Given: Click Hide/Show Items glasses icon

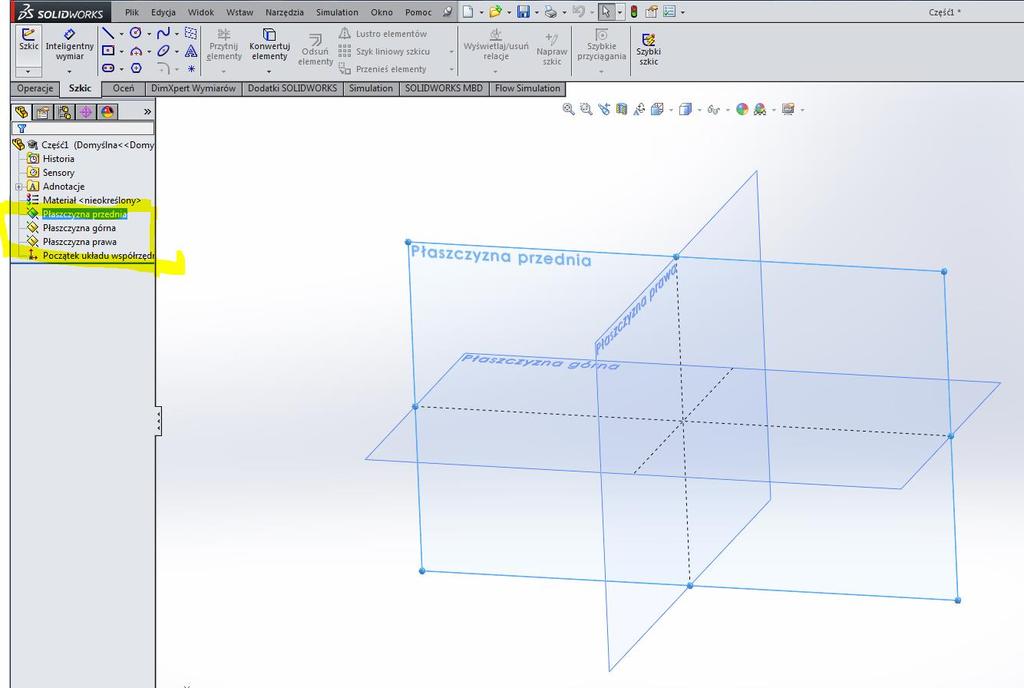Looking at the screenshot, I should [x=713, y=110].
